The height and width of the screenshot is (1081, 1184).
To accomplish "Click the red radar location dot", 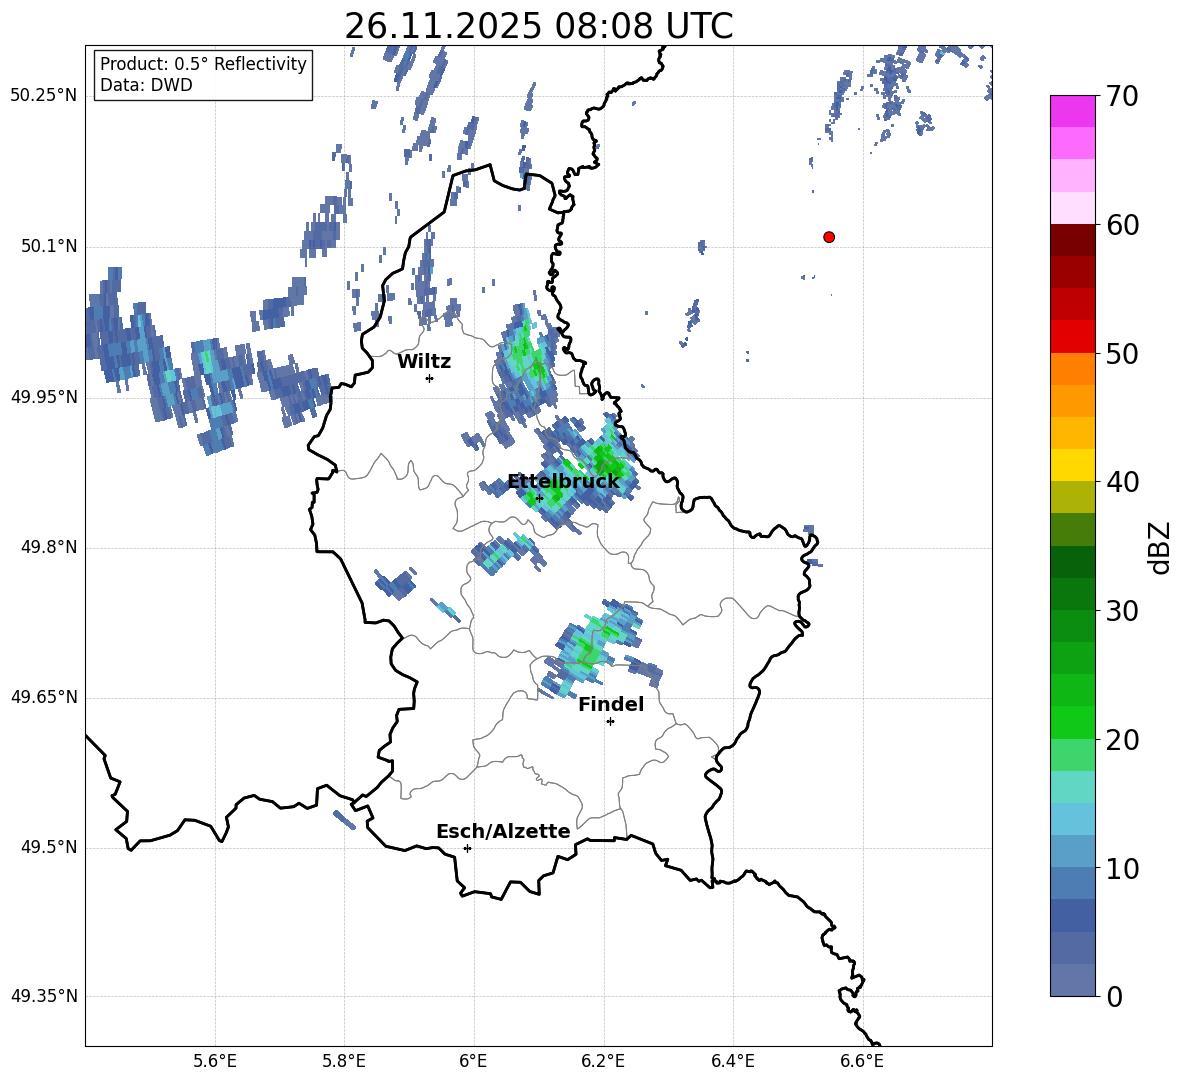I will pos(828,237).
